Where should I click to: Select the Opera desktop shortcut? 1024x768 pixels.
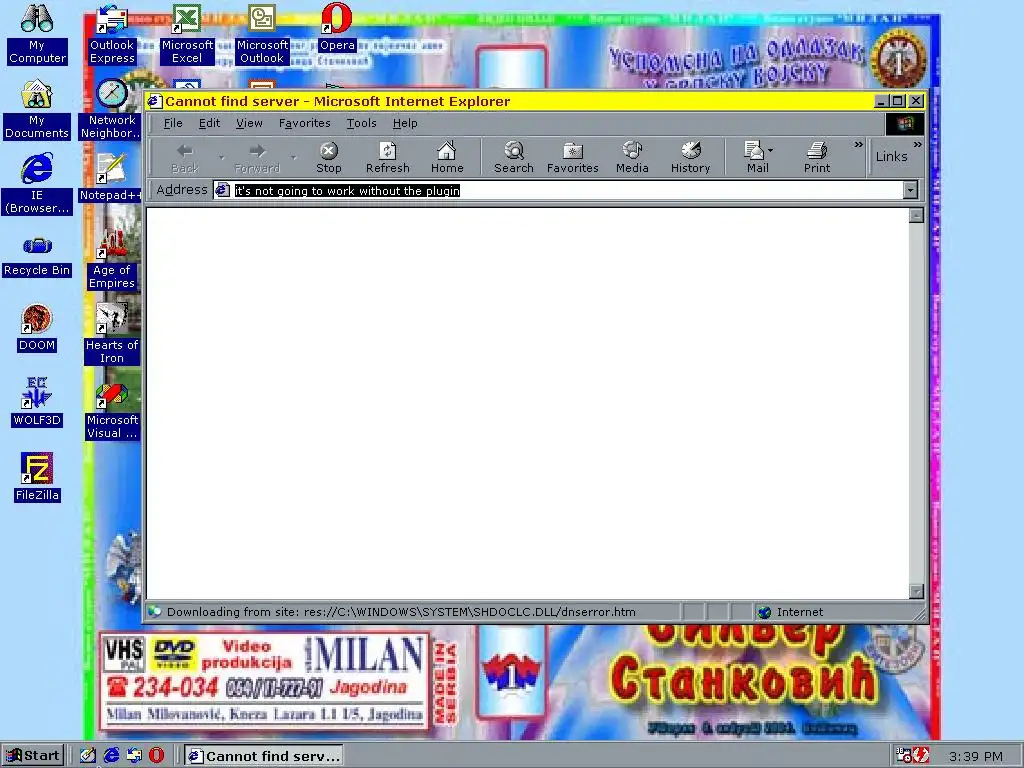pos(337,27)
